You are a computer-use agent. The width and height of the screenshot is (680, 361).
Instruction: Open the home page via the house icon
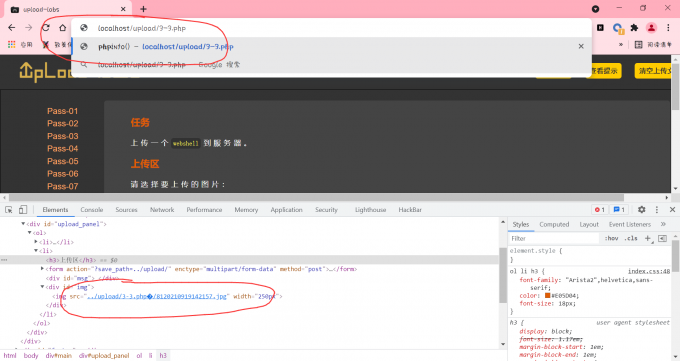pyautogui.click(x=62, y=28)
